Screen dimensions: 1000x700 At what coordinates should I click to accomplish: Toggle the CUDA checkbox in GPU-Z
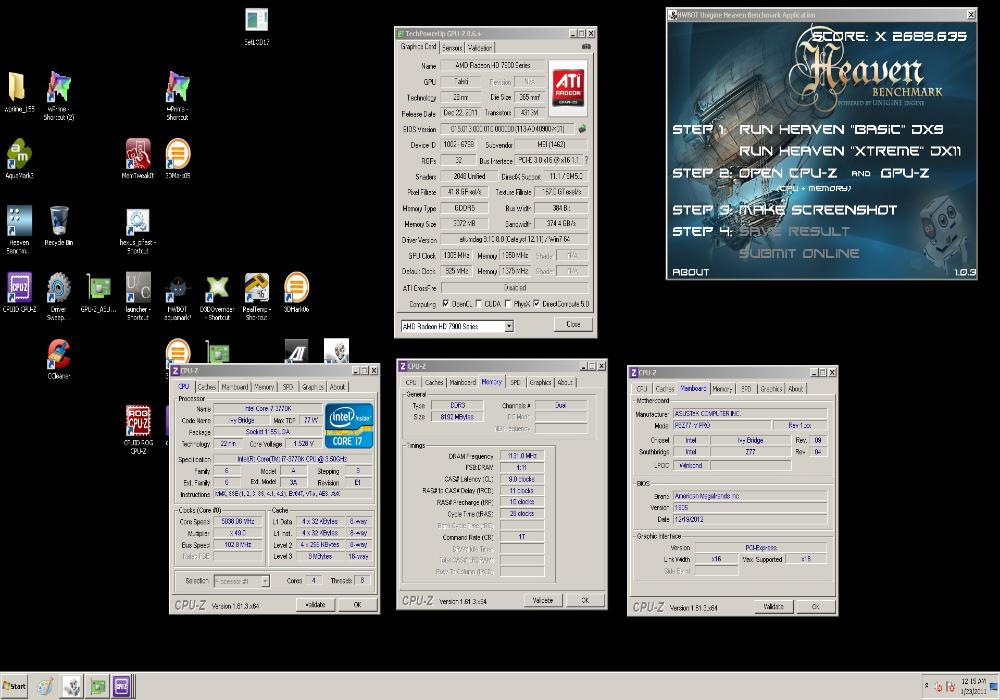478,304
